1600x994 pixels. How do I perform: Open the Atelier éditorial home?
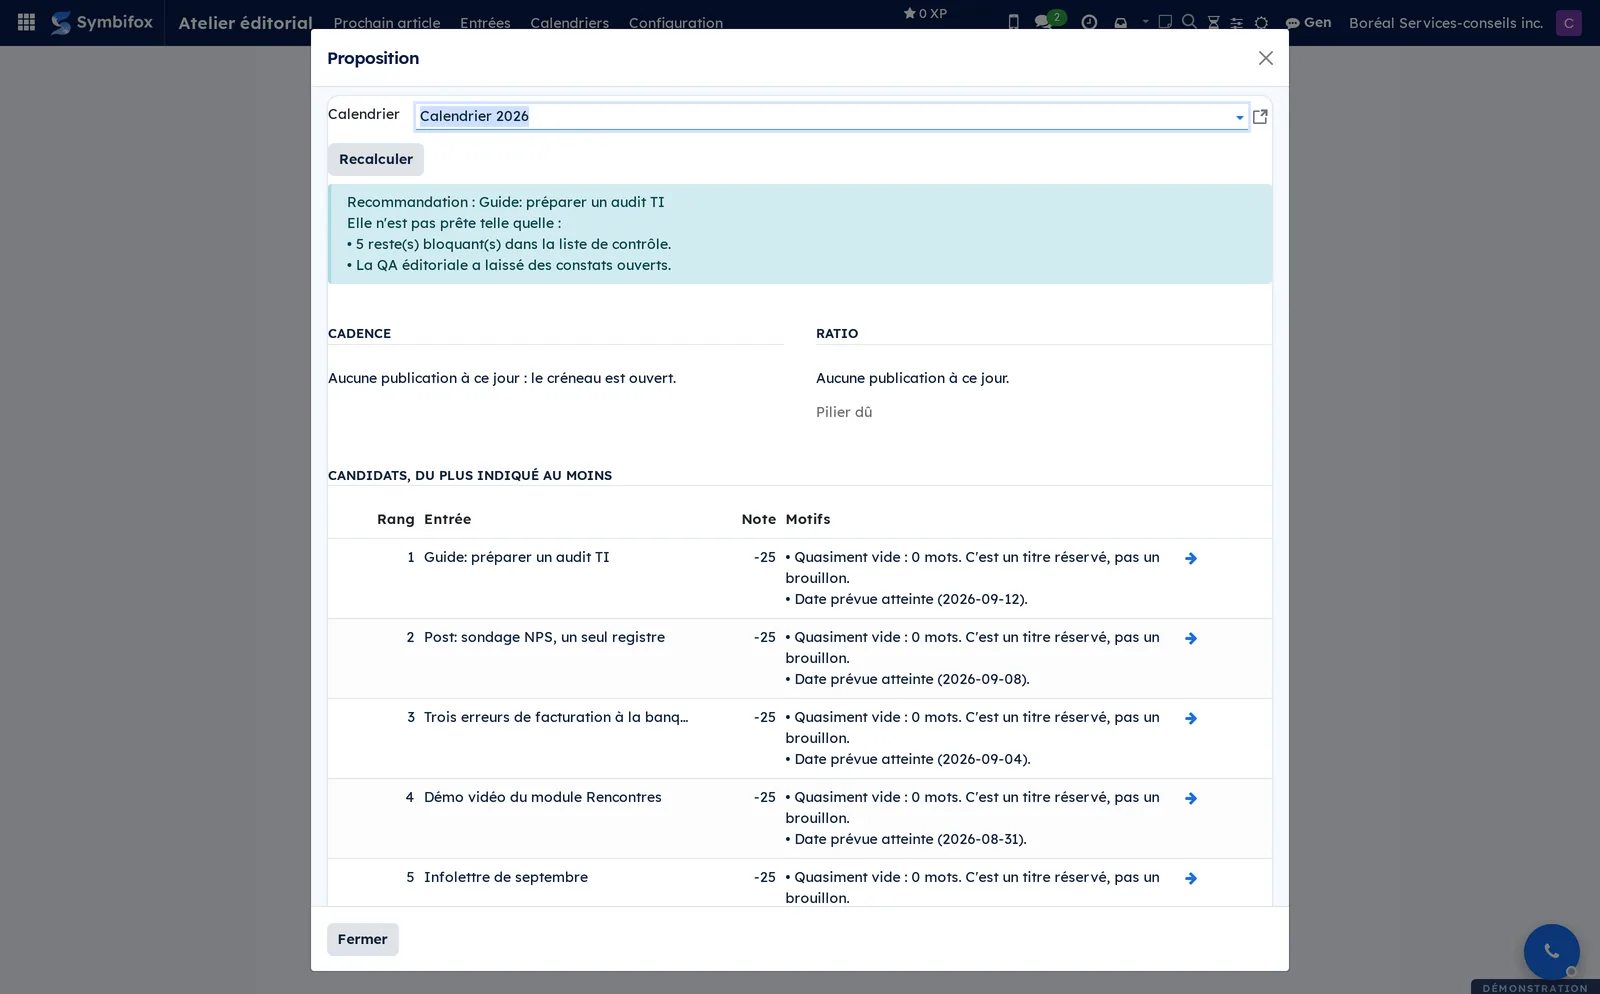pos(245,22)
